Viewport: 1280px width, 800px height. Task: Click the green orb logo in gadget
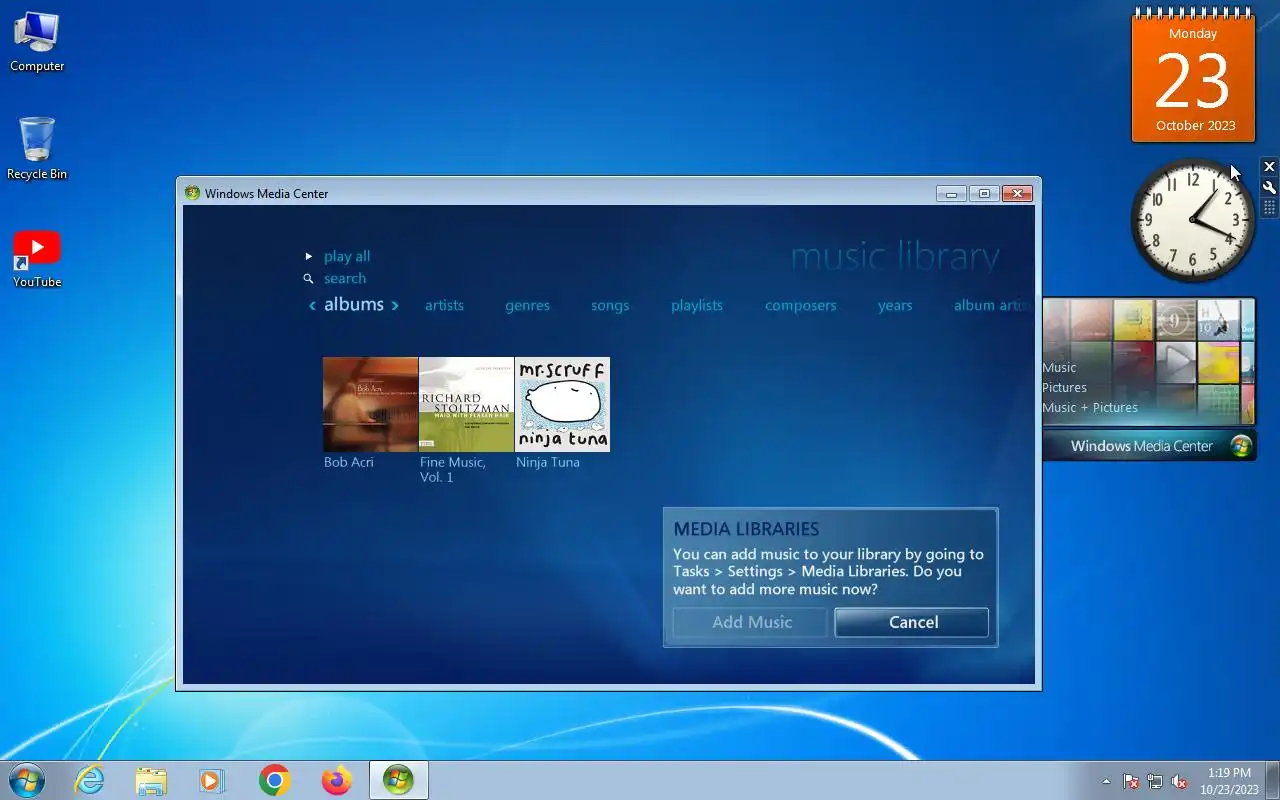point(1241,446)
